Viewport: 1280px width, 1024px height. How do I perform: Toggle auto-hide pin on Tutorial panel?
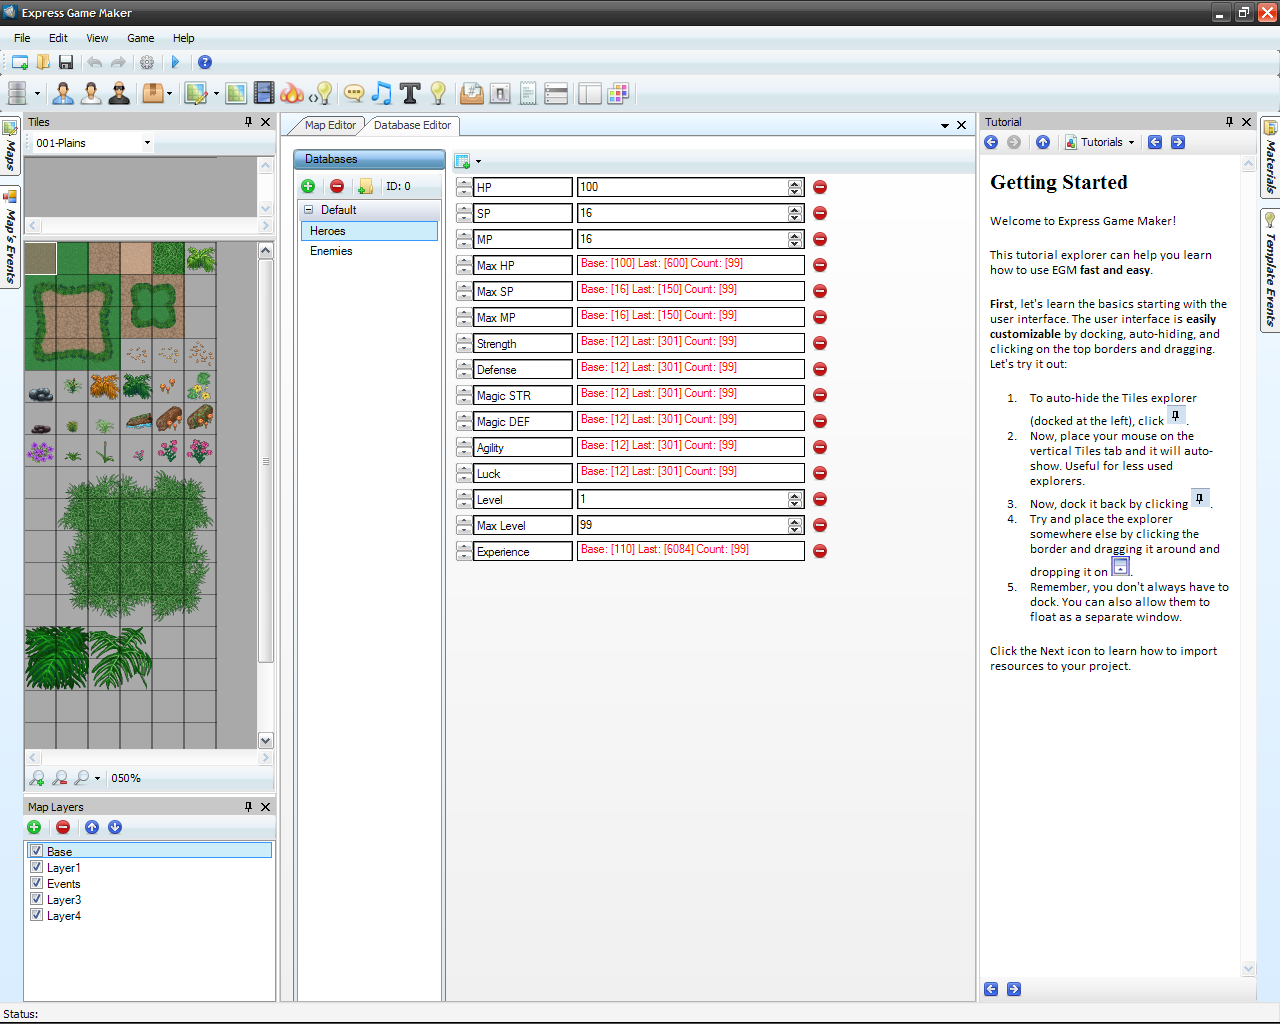(1229, 121)
